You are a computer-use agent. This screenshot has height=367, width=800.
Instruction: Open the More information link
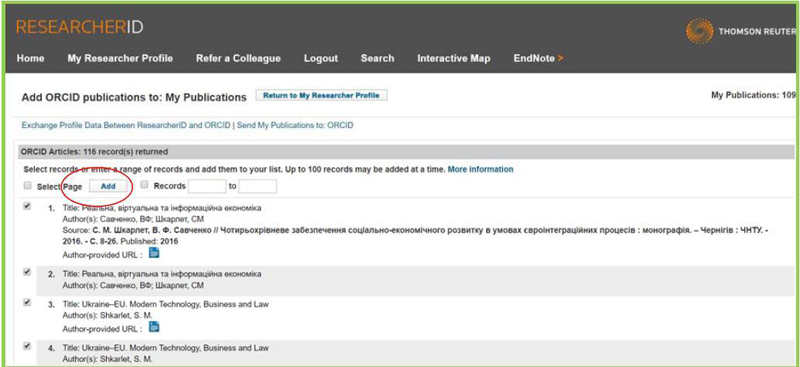click(481, 169)
